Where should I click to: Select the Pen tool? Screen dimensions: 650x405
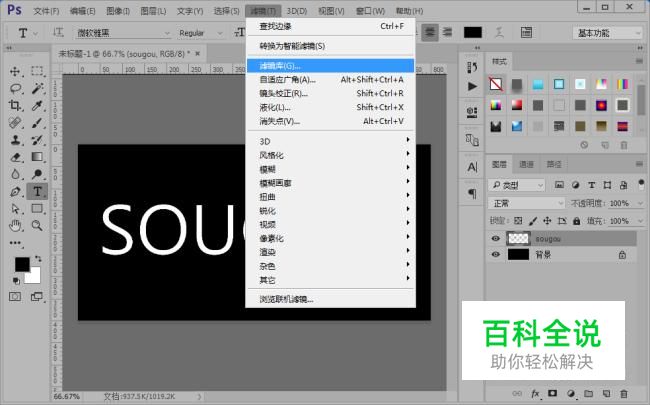(x=15, y=192)
